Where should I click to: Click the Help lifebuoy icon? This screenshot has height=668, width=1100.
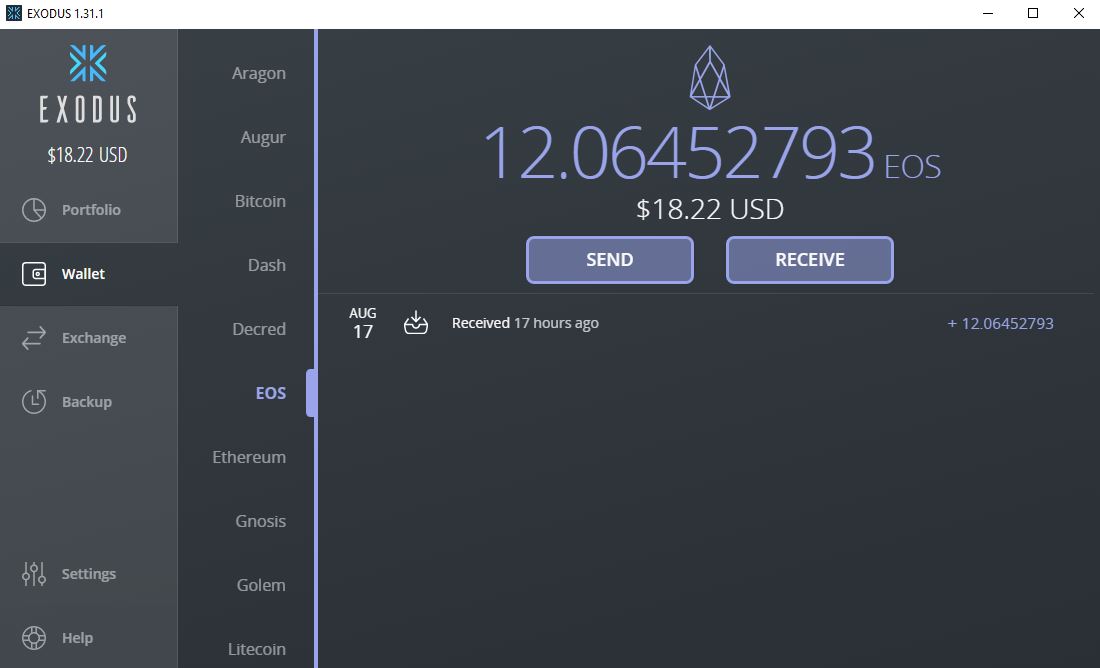point(34,638)
